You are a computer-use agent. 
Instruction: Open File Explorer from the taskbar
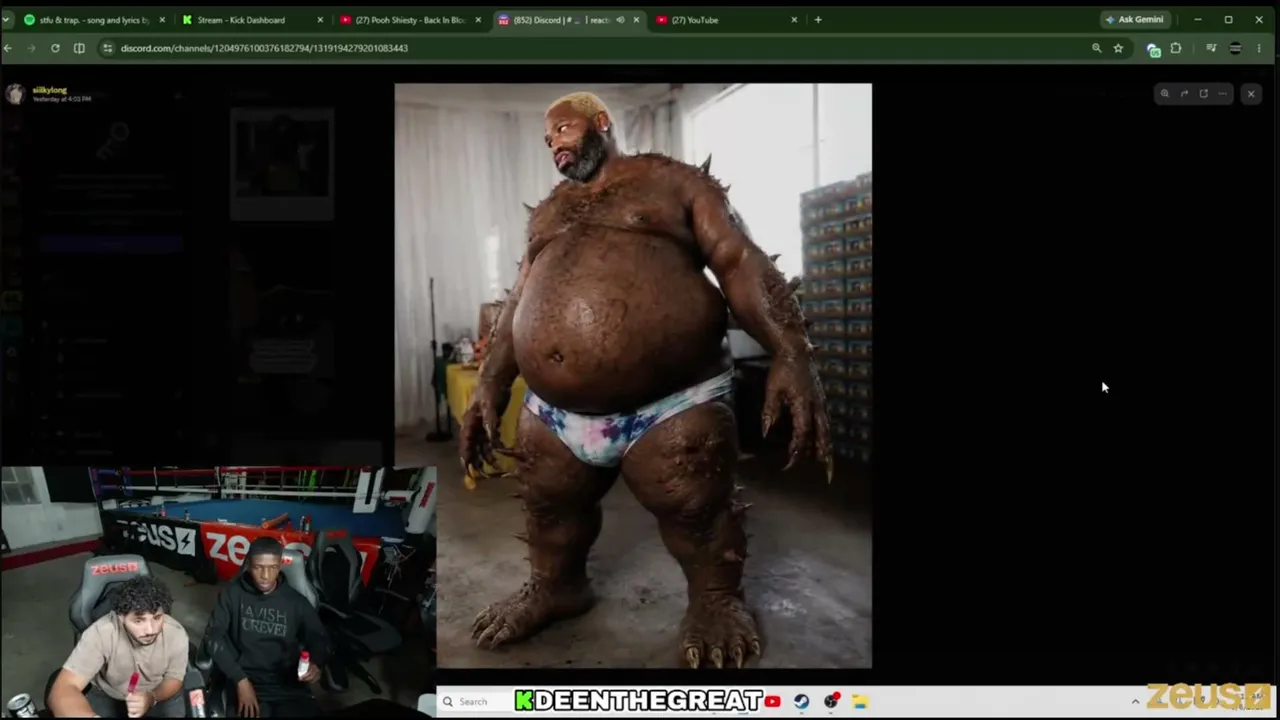[x=860, y=702]
